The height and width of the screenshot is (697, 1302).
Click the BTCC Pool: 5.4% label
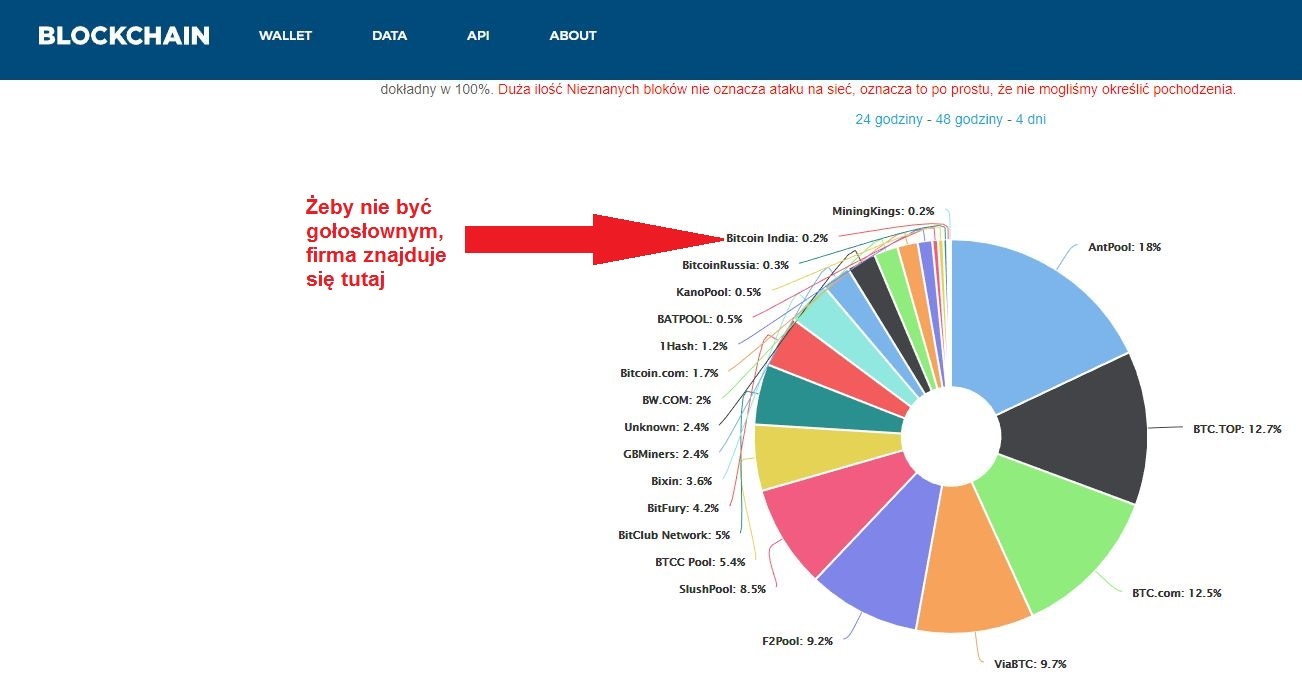point(700,562)
